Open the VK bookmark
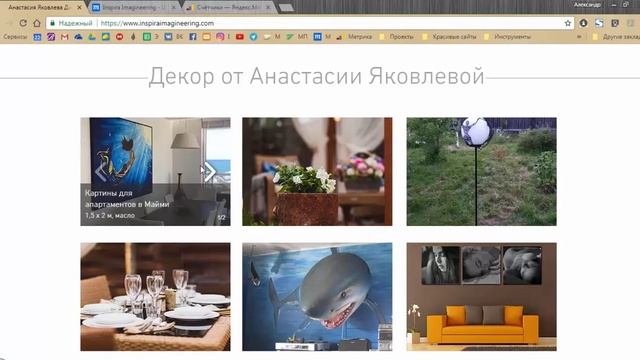 173,37
